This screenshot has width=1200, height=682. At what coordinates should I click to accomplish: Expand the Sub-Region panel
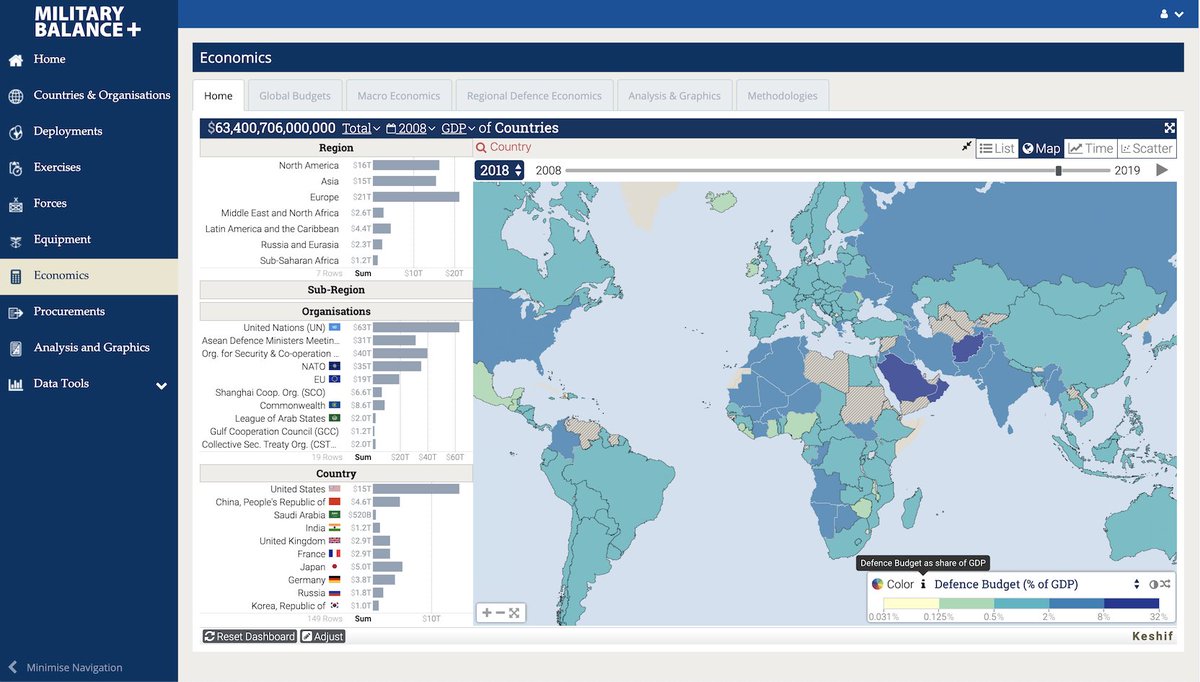(336, 290)
